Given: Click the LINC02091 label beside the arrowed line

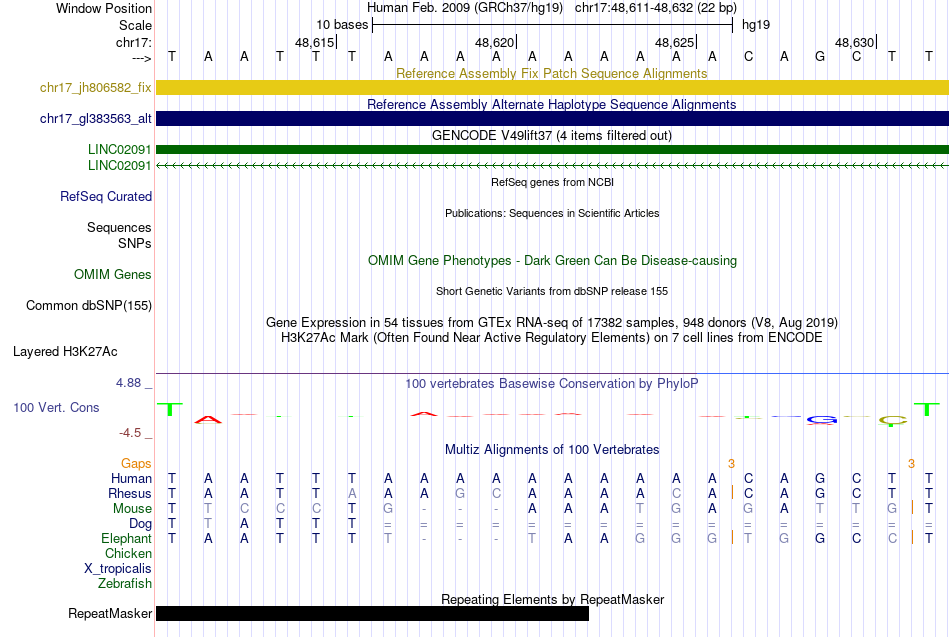Looking at the screenshot, I should [x=119, y=165].
